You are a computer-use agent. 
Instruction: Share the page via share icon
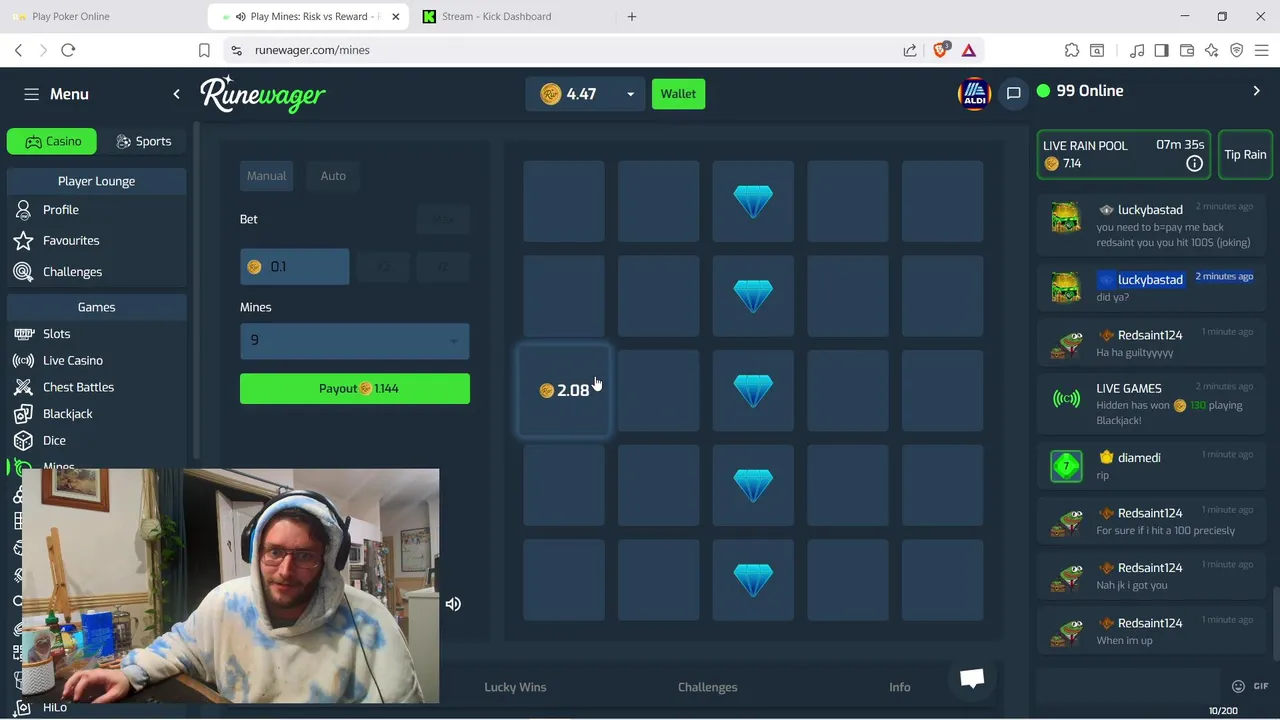pyautogui.click(x=910, y=50)
